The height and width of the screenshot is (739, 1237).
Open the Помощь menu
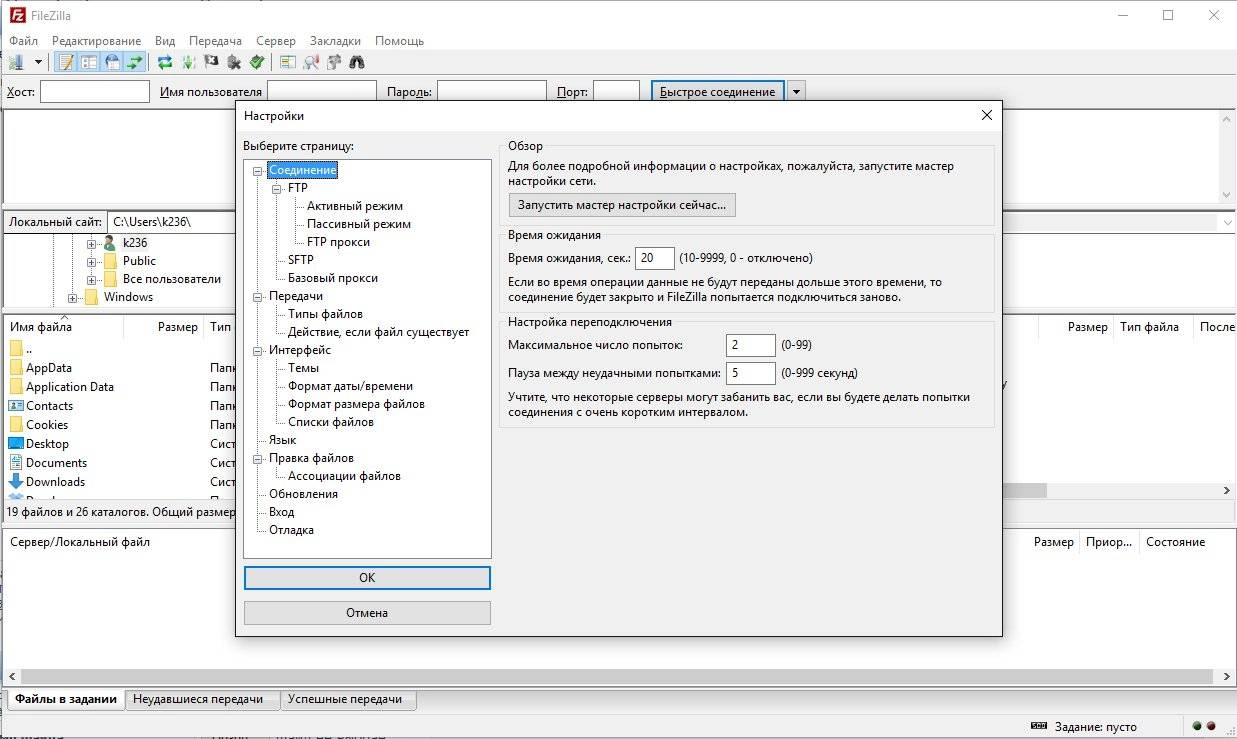tap(399, 41)
